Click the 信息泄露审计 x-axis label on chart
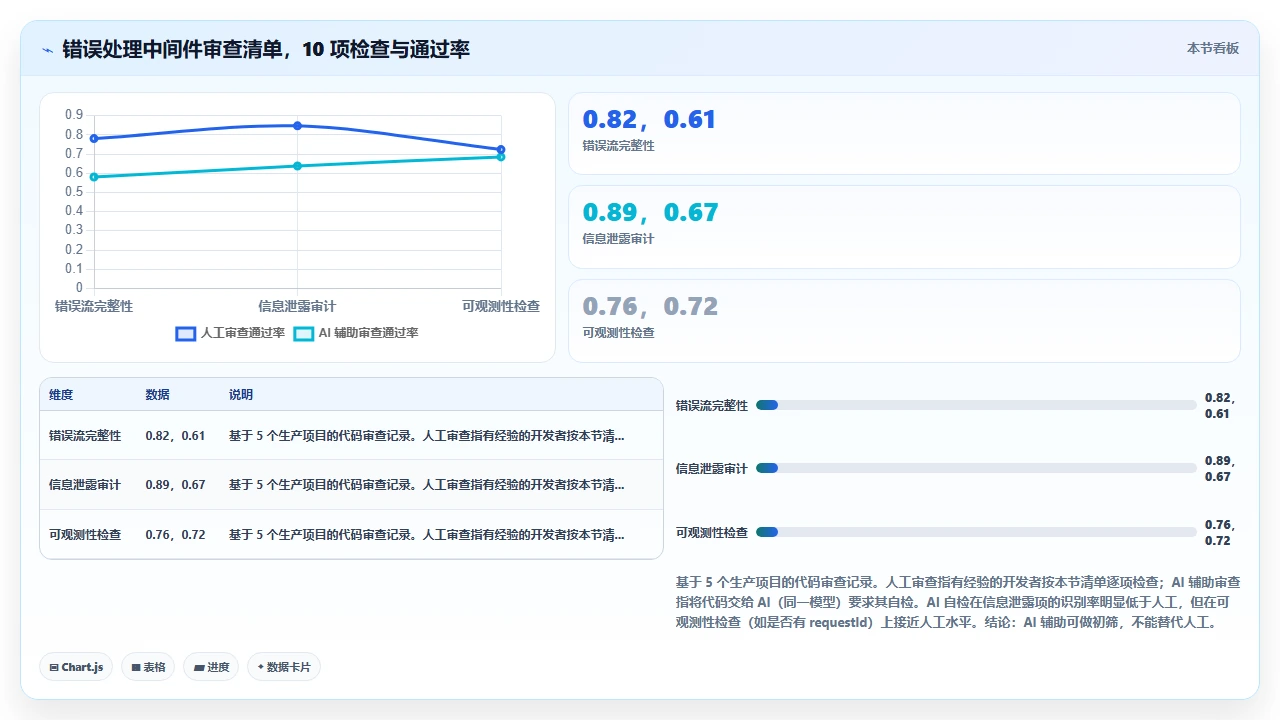Viewport: 1280px width, 720px height. (297, 306)
